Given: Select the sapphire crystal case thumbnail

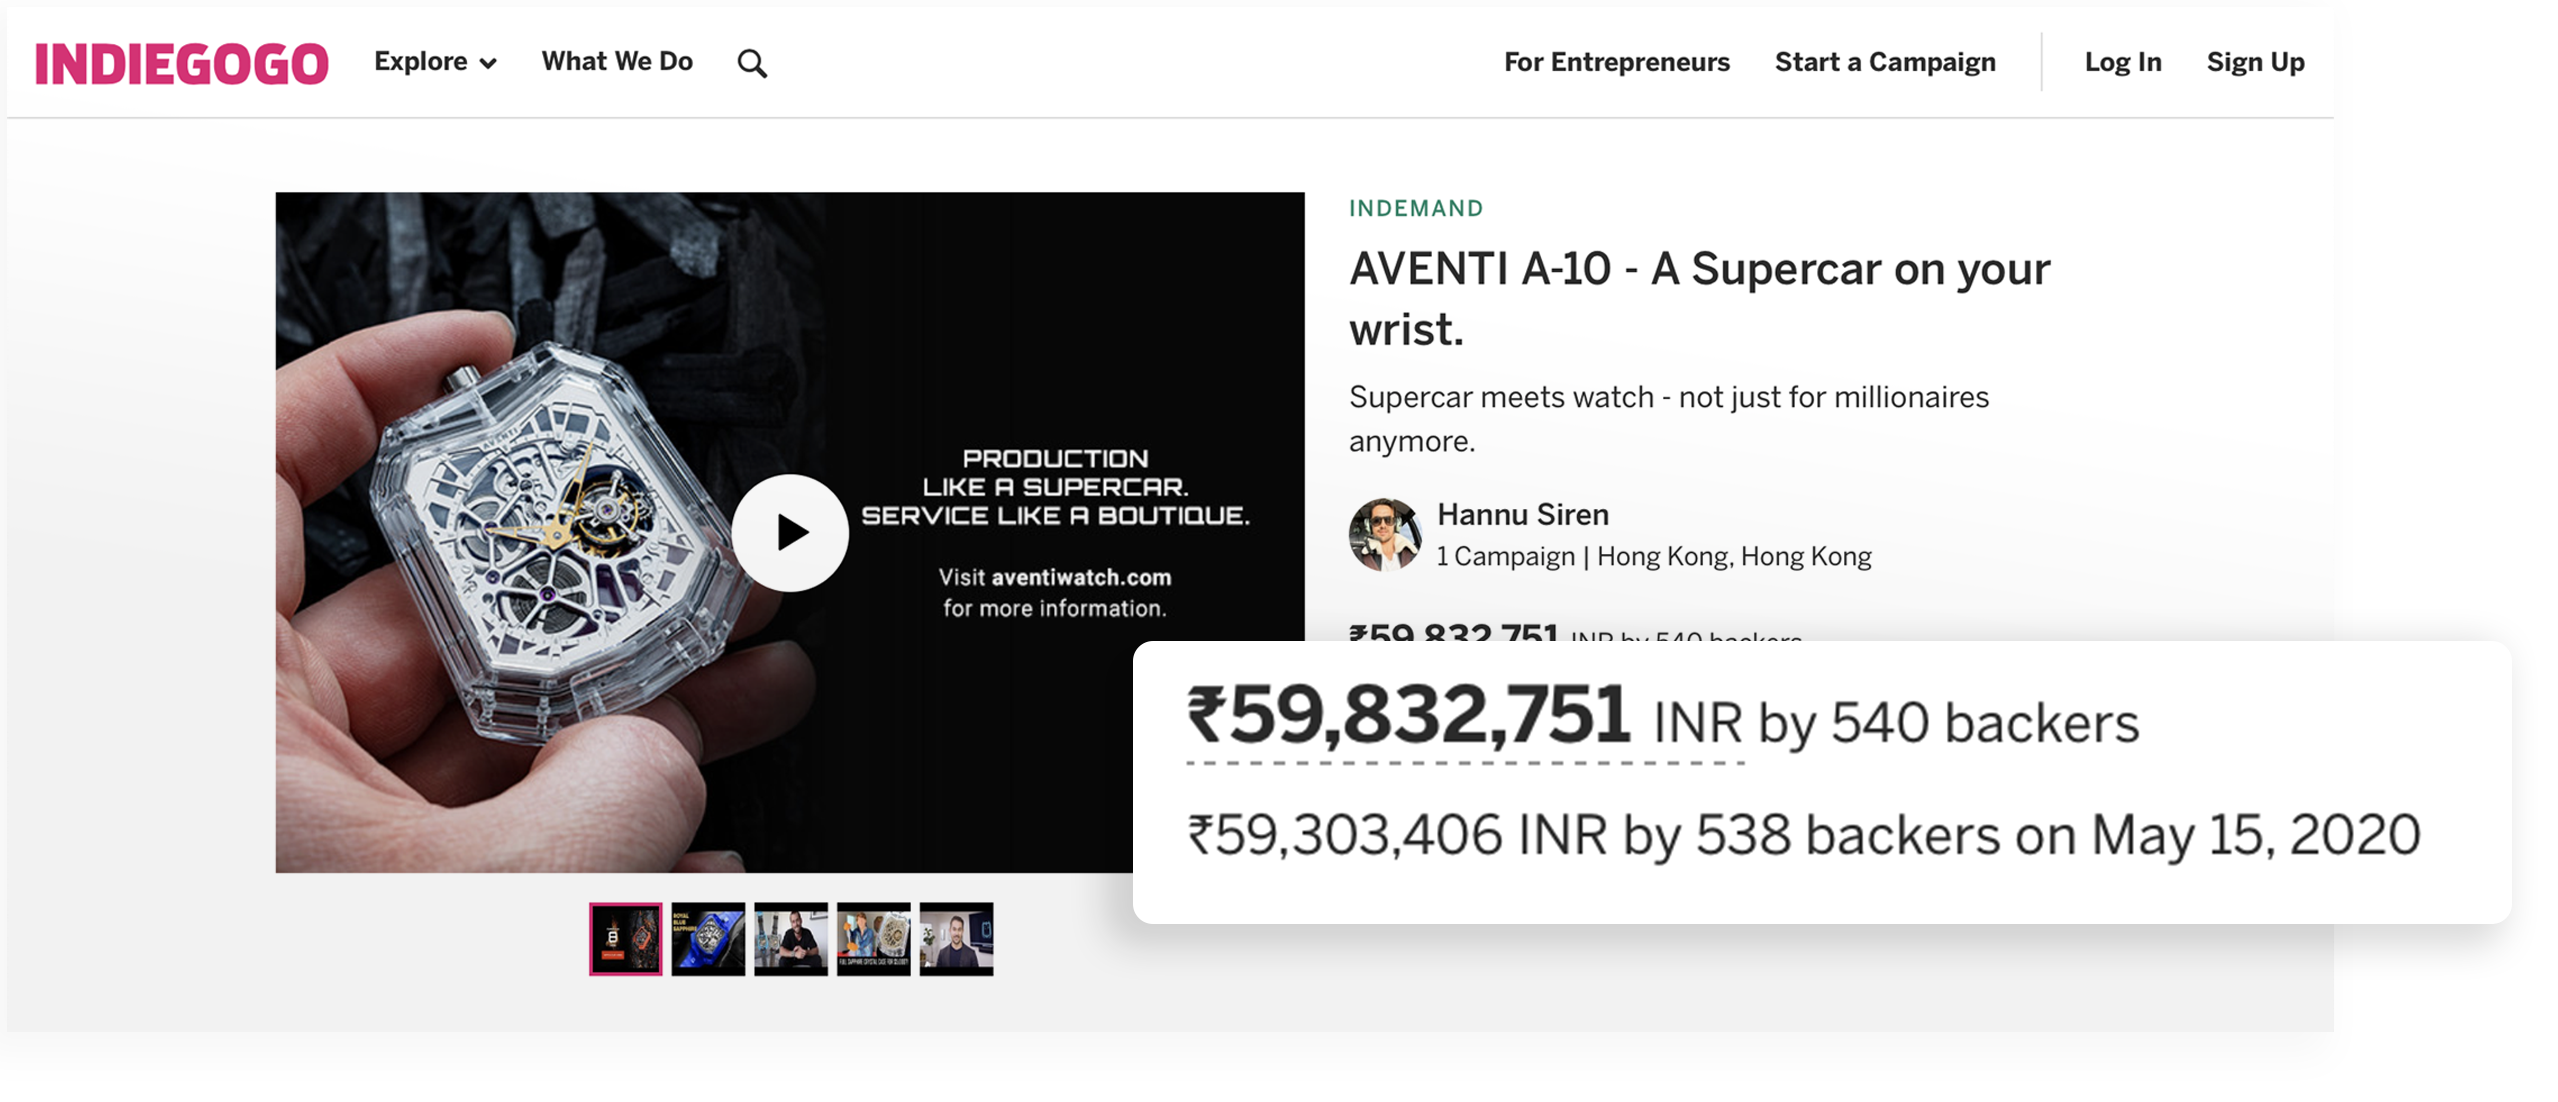Looking at the screenshot, I should pos(873,939).
